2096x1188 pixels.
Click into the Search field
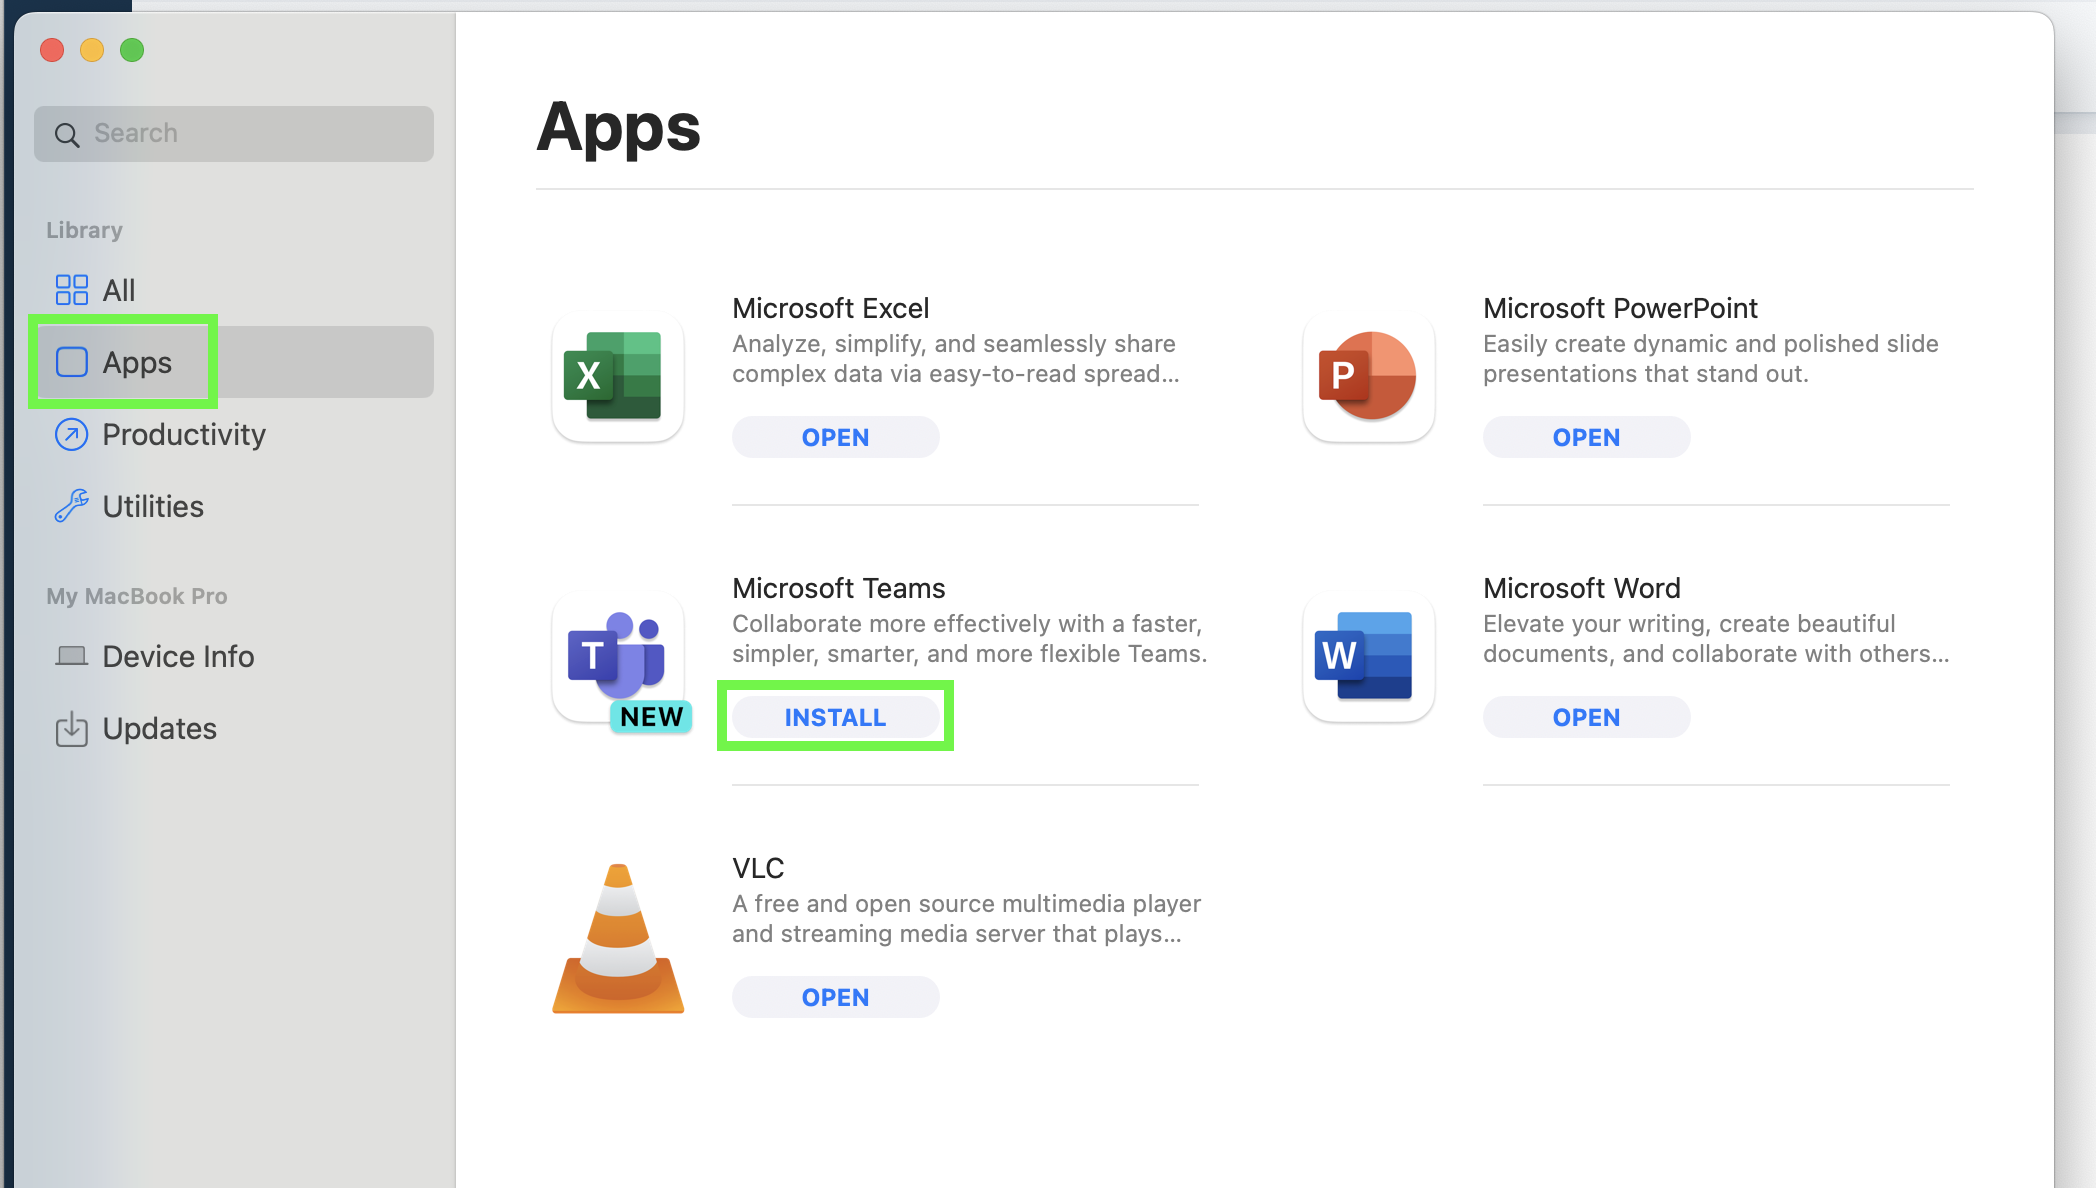250,134
